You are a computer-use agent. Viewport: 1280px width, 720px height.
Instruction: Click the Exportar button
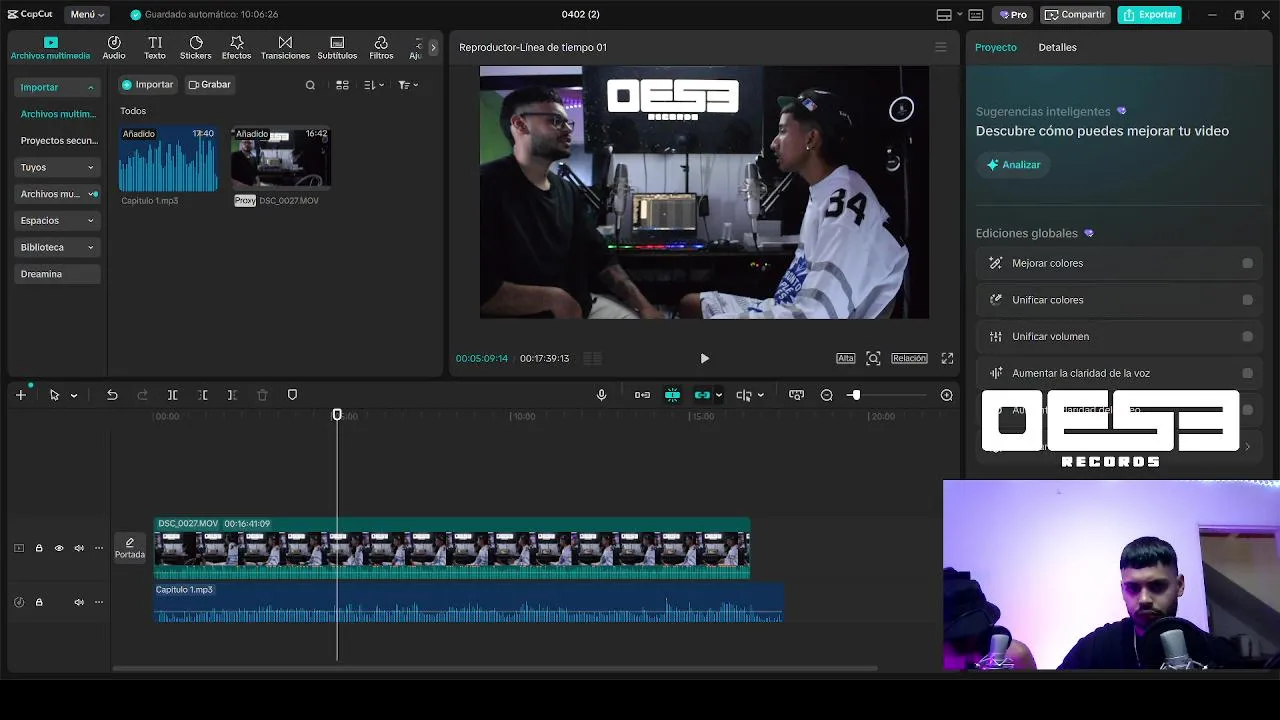tap(1149, 14)
